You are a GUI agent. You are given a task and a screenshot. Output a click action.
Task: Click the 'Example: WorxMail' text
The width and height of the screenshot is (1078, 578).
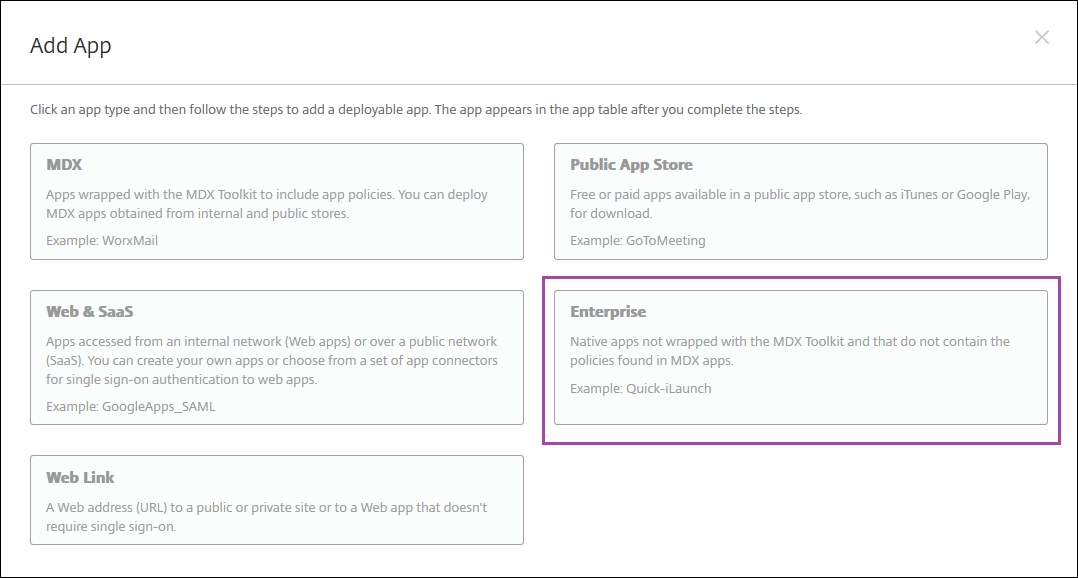click(x=102, y=241)
